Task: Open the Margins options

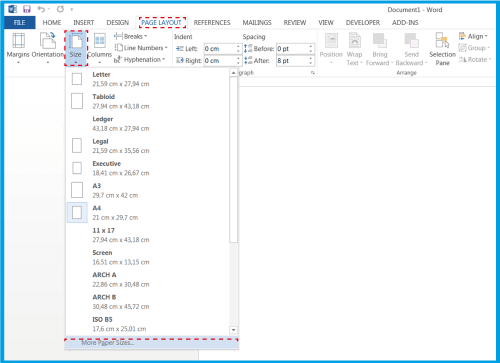Action: 18,48
